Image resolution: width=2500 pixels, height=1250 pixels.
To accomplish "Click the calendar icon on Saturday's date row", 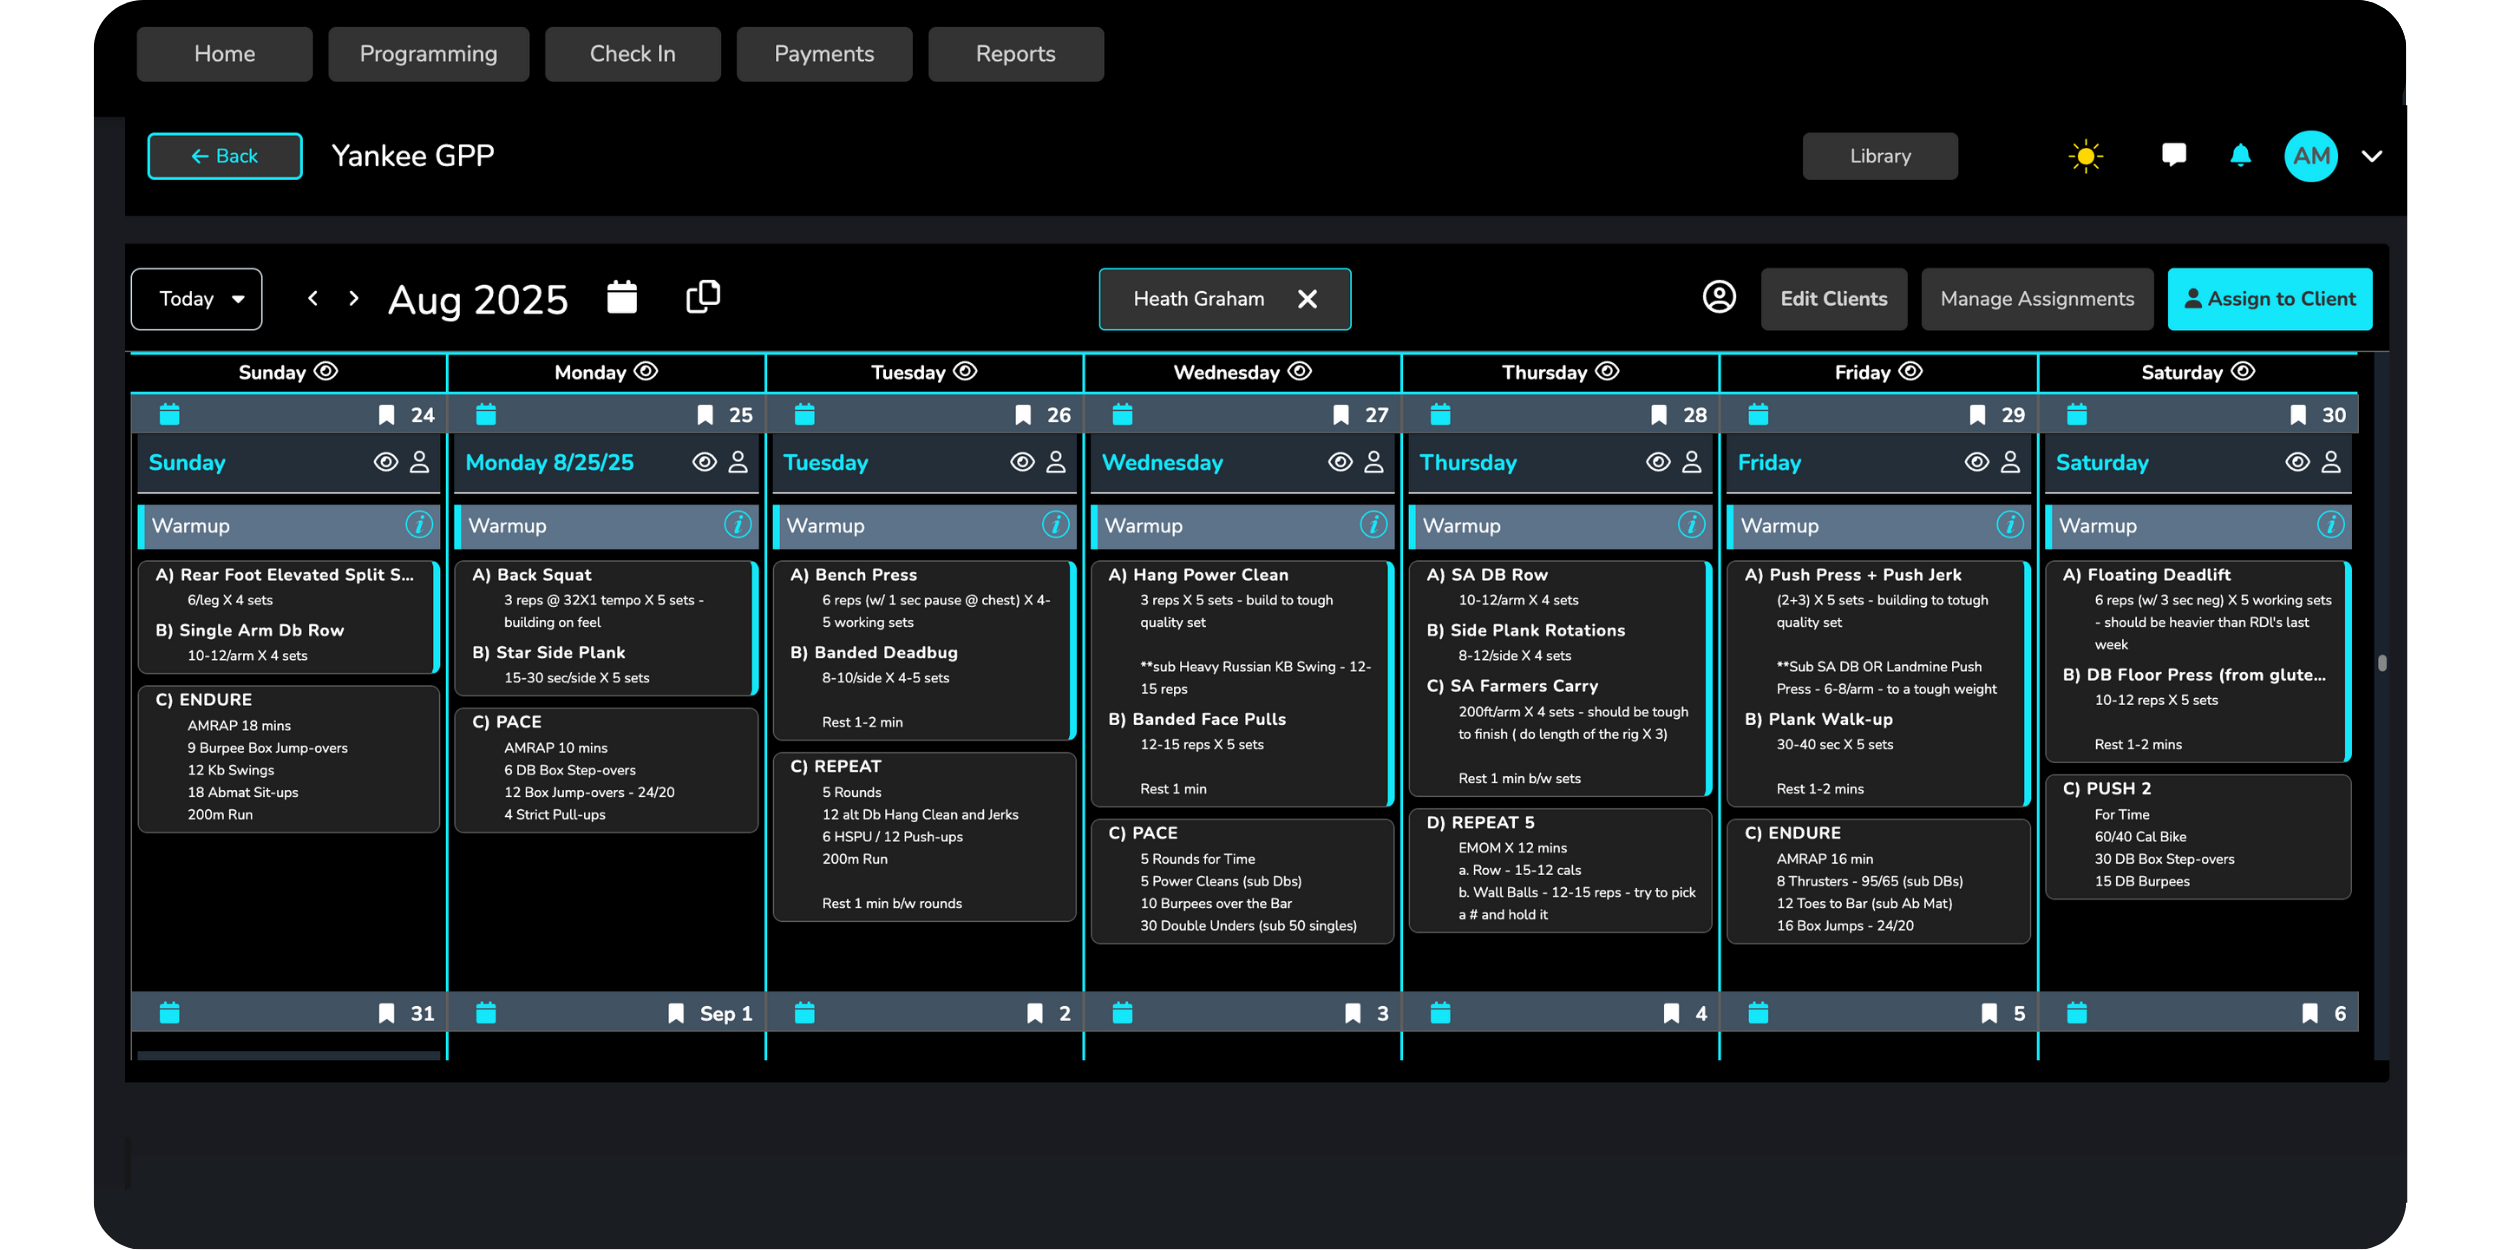I will (x=2077, y=414).
